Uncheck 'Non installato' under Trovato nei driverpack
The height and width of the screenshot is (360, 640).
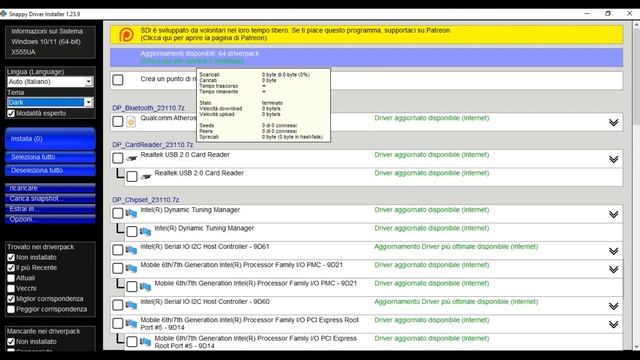pyautogui.click(x=11, y=258)
